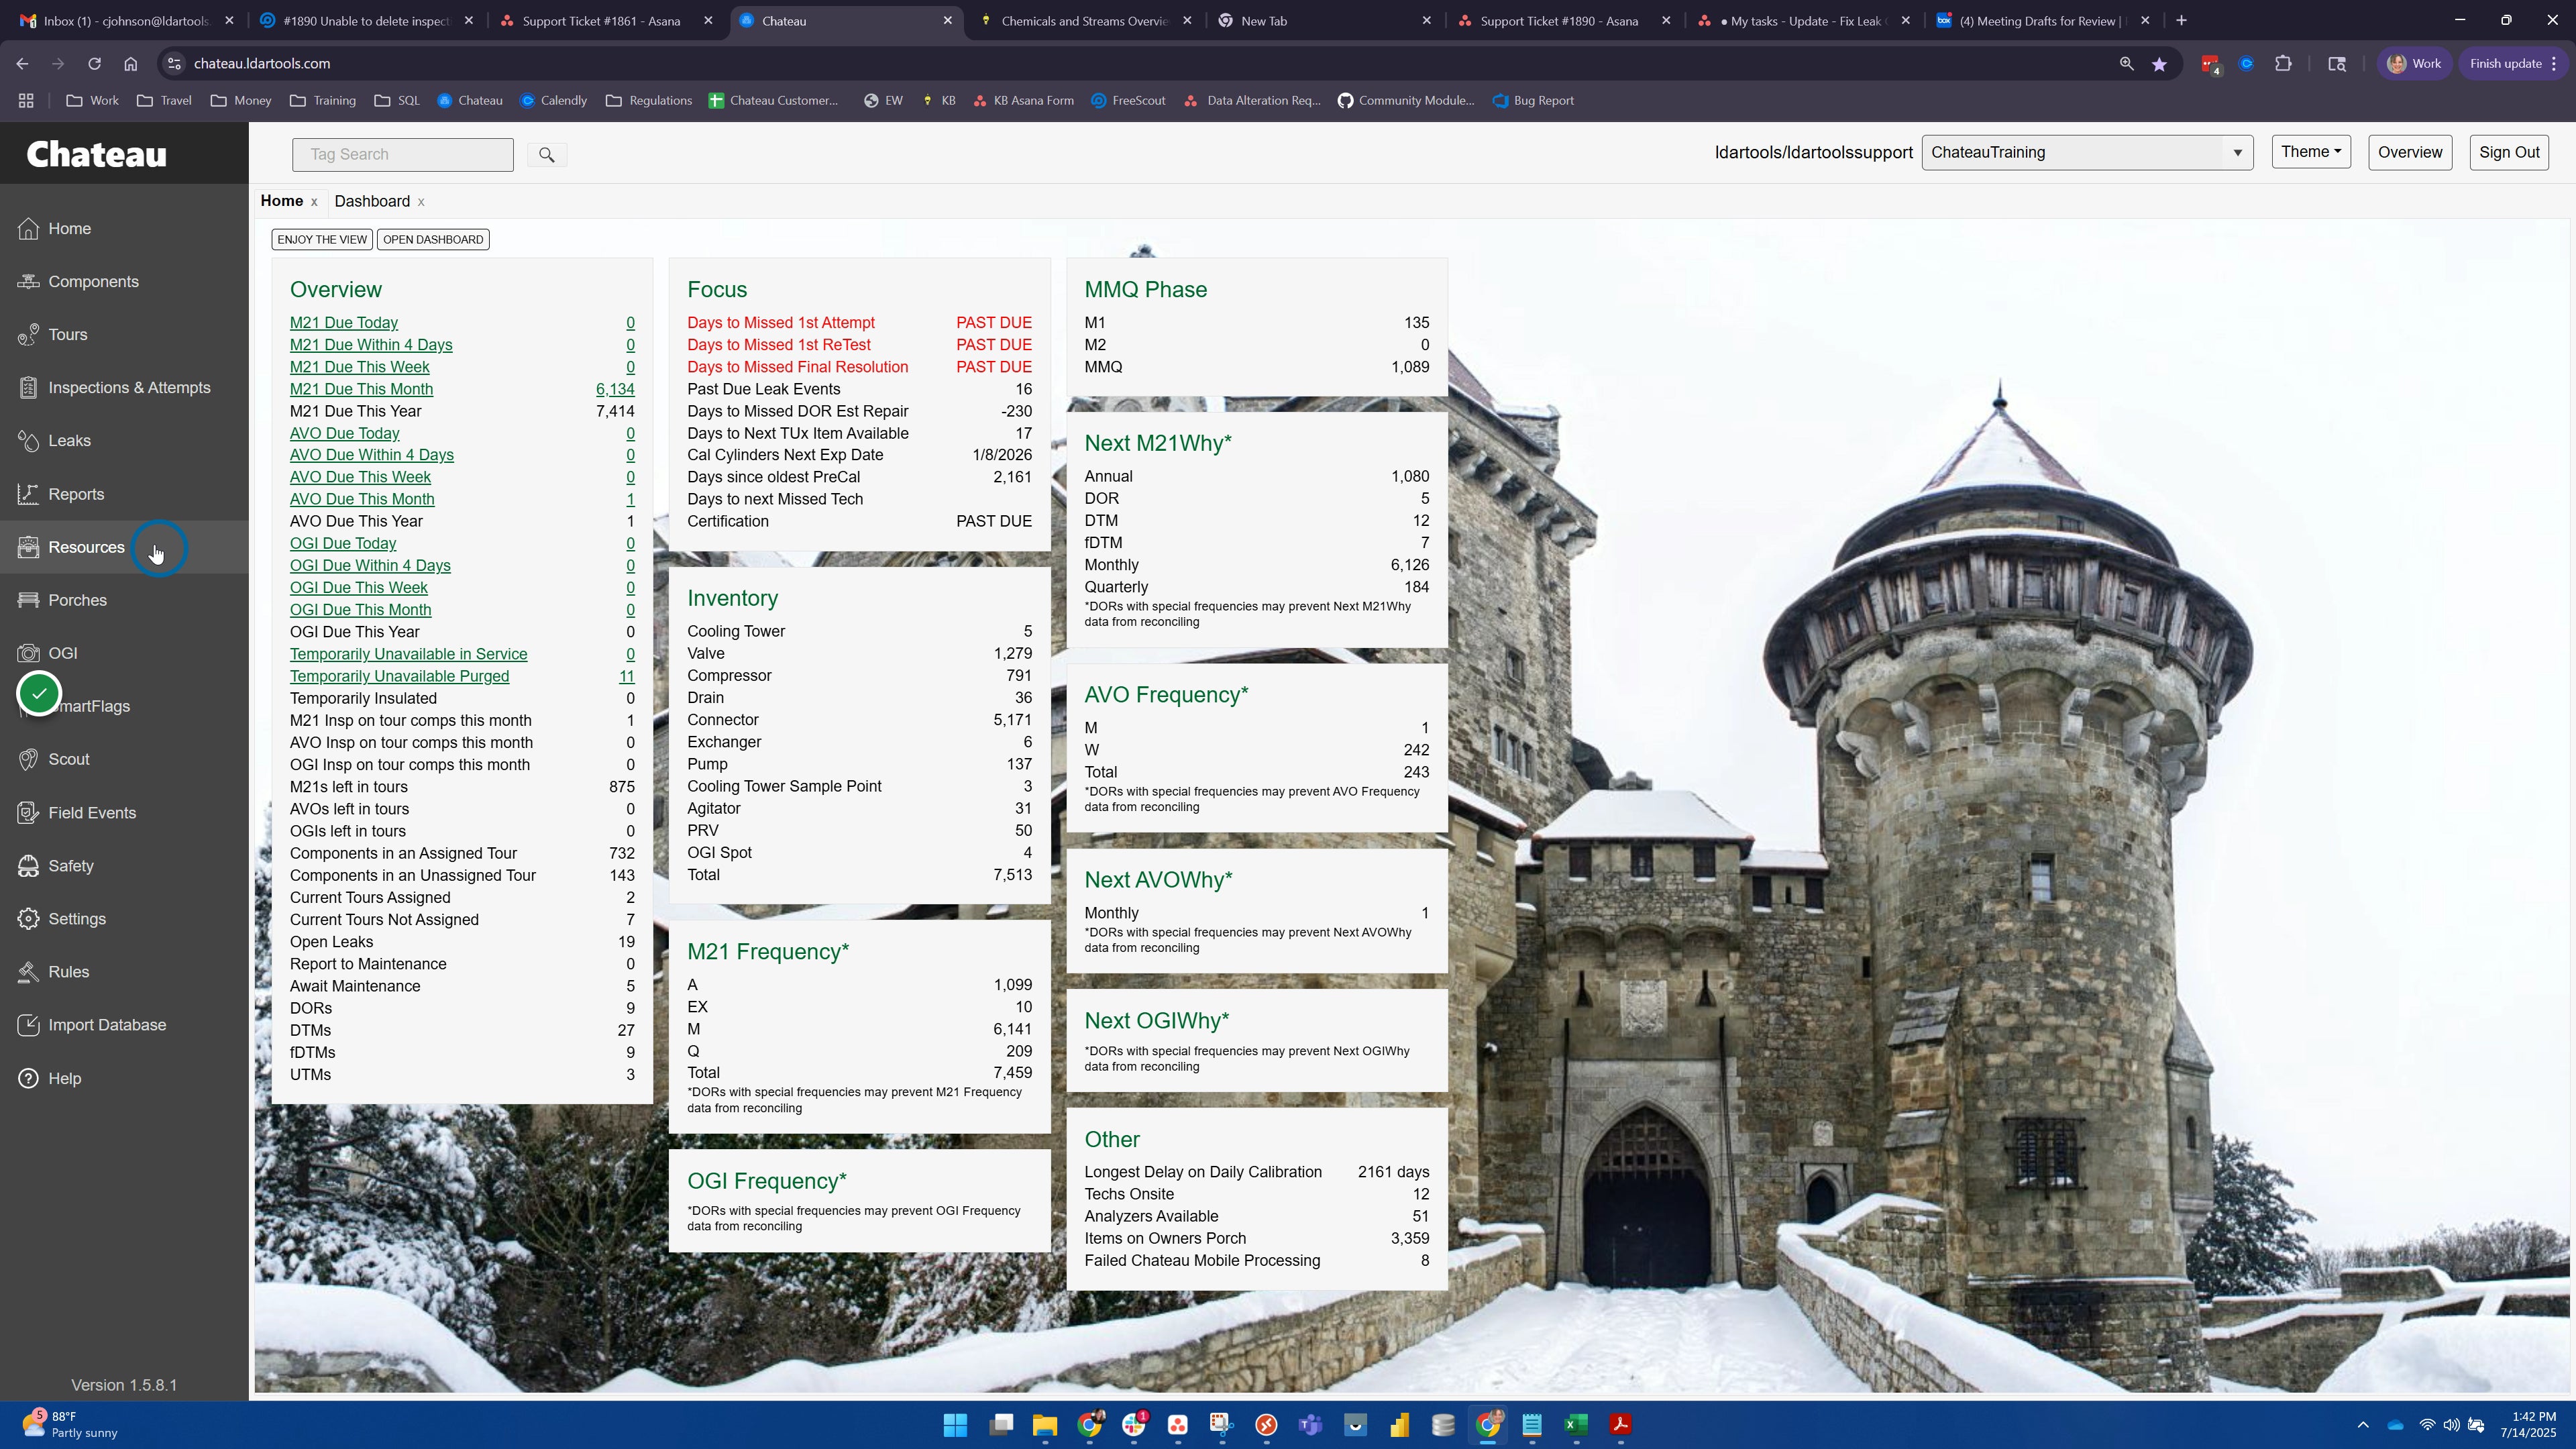Click the magnifier tag search button

(546, 154)
